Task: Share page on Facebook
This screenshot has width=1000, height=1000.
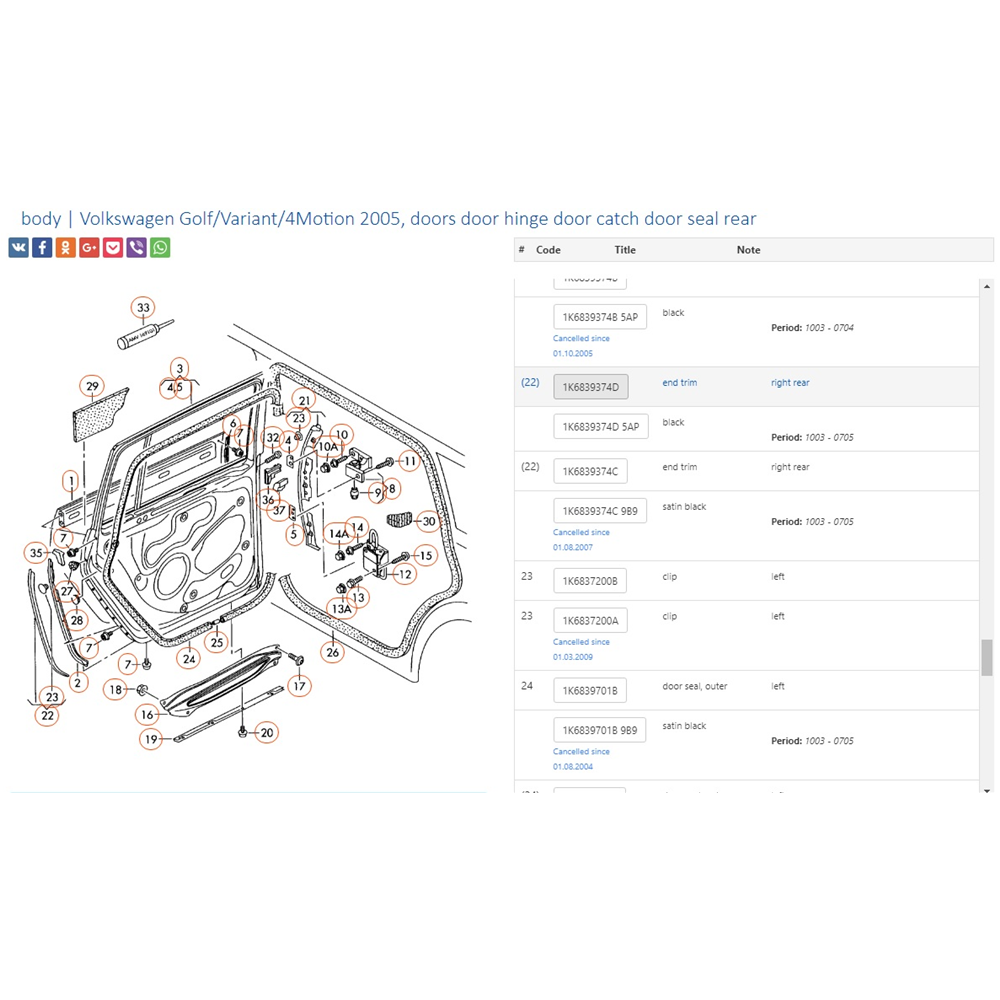Action: pyautogui.click(x=42, y=248)
